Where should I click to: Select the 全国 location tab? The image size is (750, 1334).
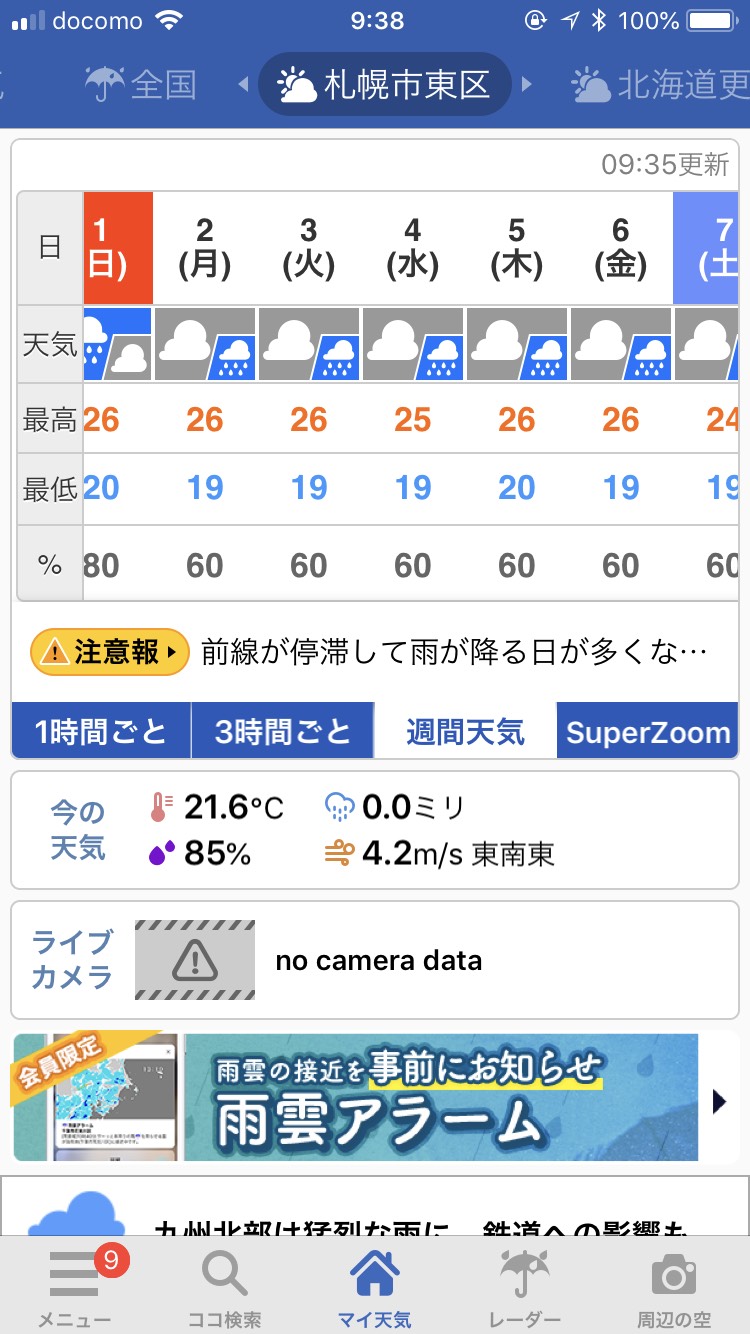(x=140, y=85)
